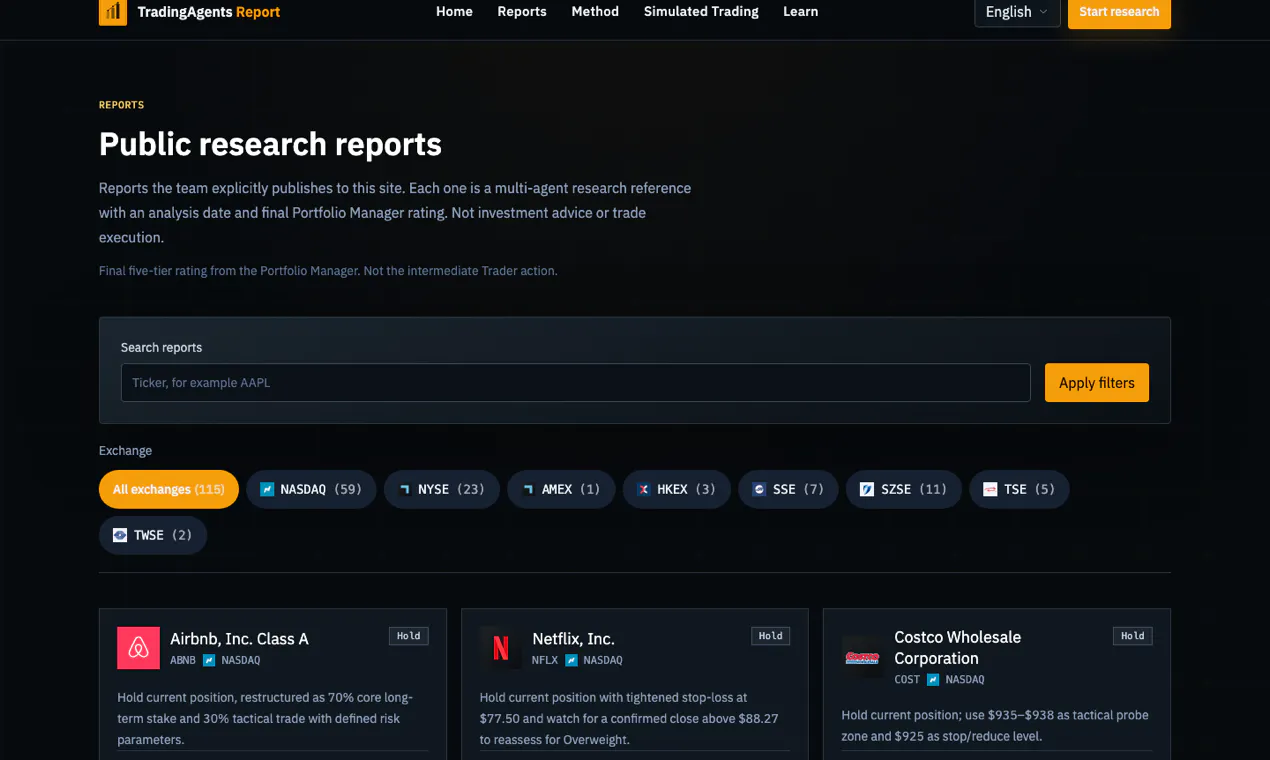Filter by SZSE (11) exchange
This screenshot has height=760, width=1270.
[x=904, y=490]
